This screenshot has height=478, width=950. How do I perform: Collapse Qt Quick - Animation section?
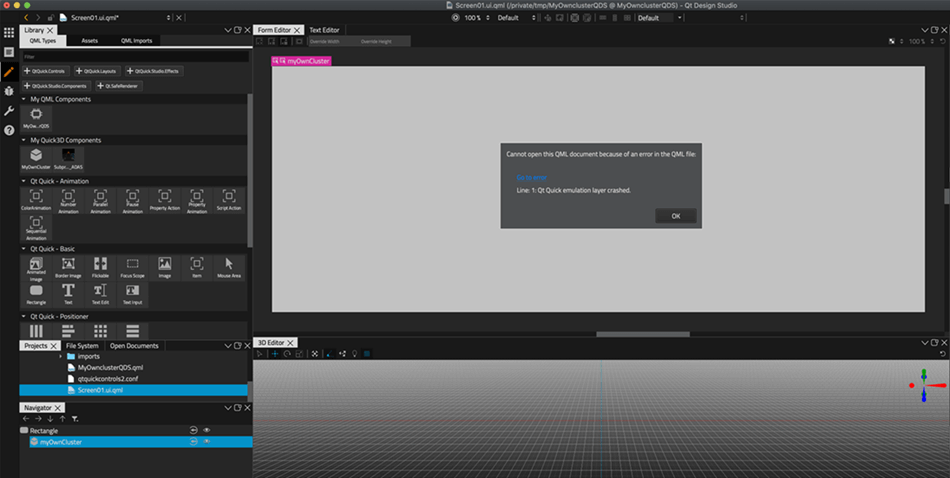pyautogui.click(x=24, y=181)
